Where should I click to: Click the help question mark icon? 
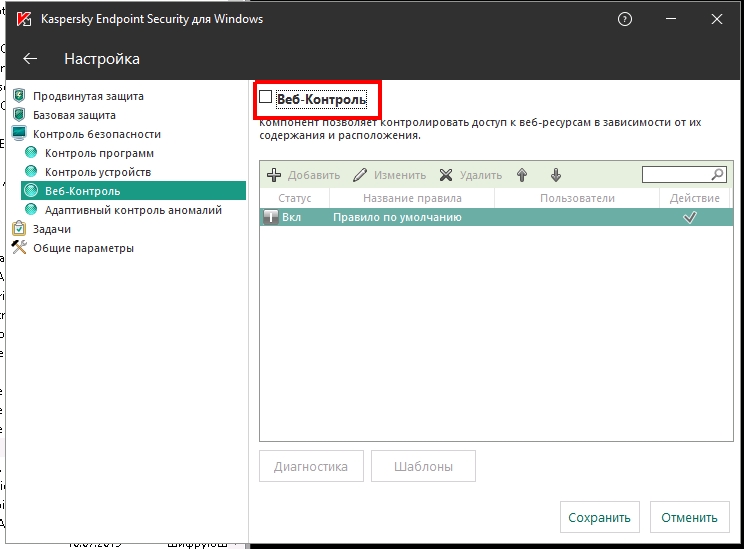point(625,19)
